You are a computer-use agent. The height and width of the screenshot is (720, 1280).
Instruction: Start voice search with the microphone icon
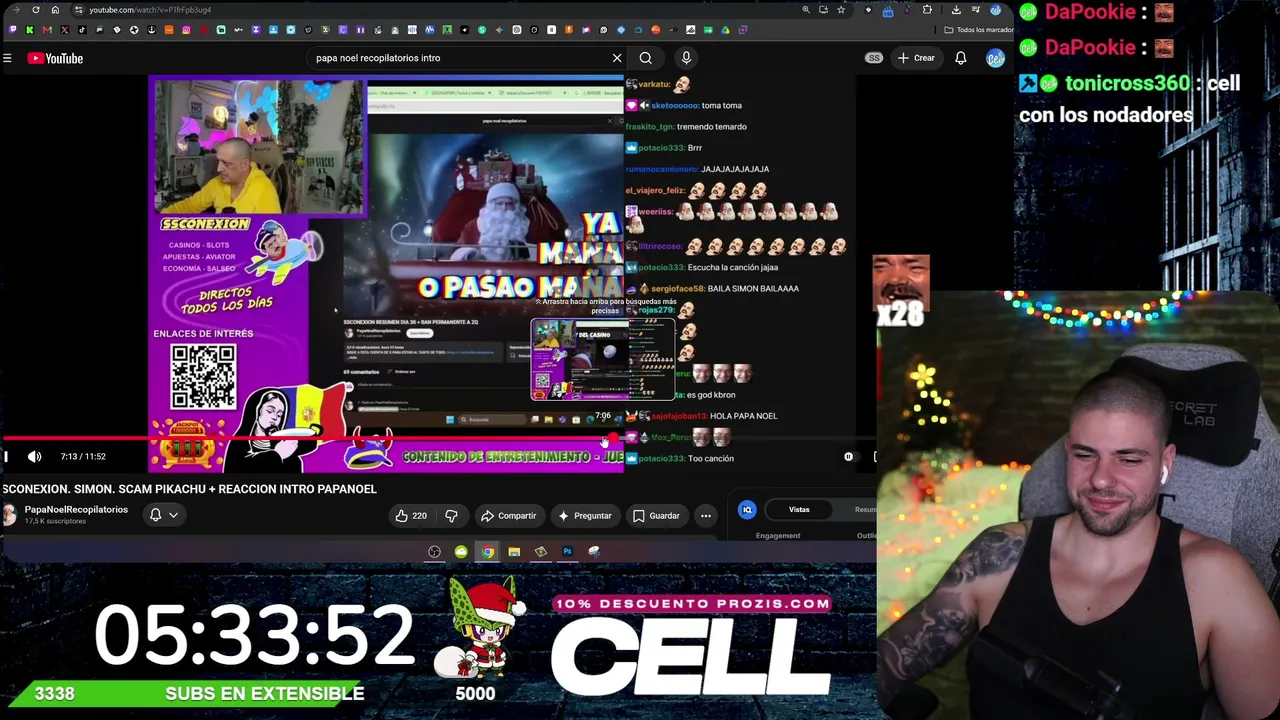pyautogui.click(x=686, y=58)
